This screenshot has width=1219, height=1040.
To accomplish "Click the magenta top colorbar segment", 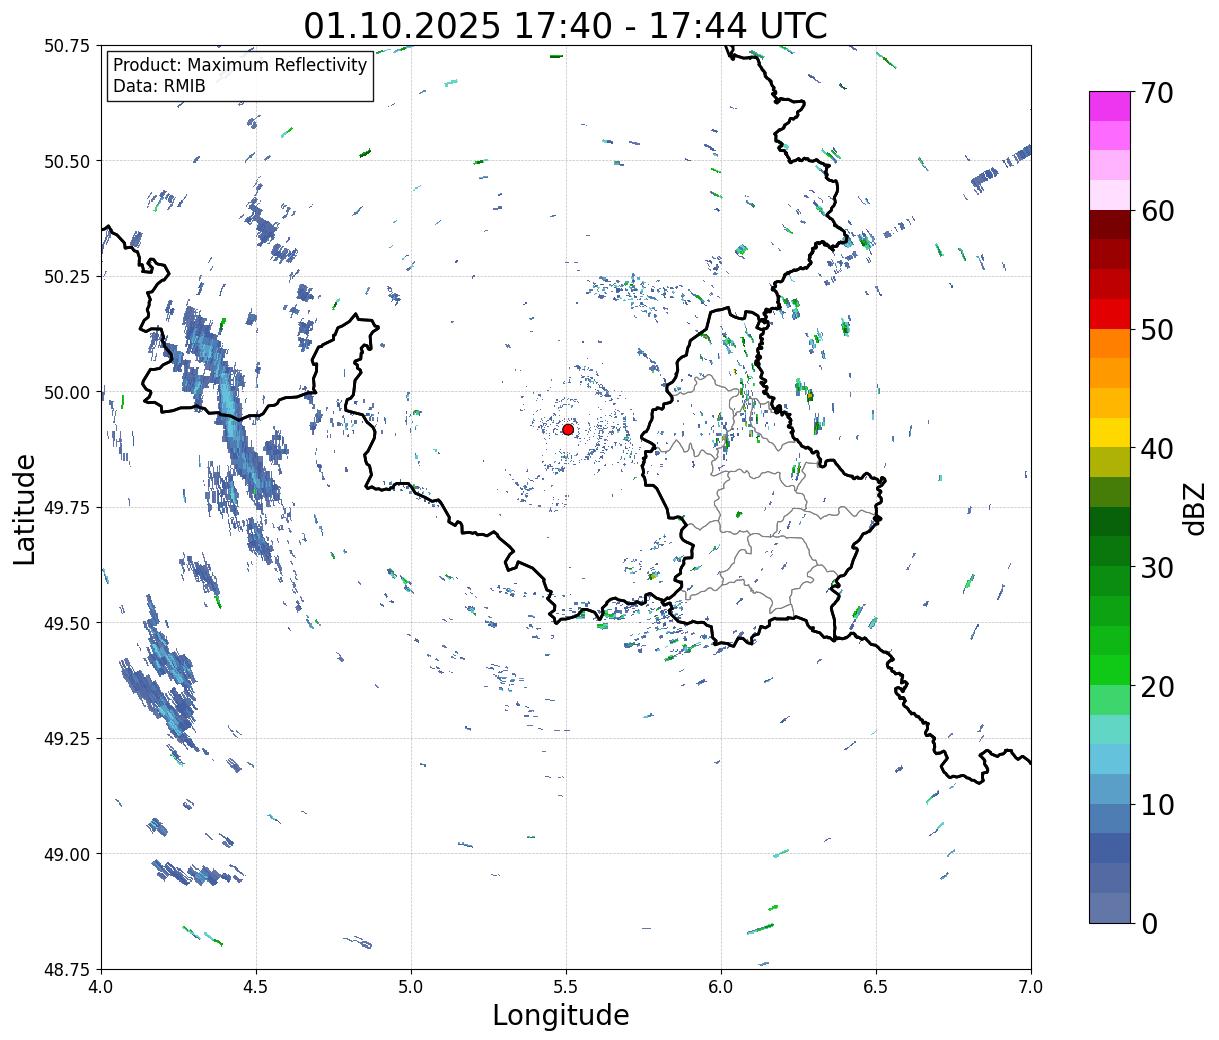I will (x=1109, y=106).
